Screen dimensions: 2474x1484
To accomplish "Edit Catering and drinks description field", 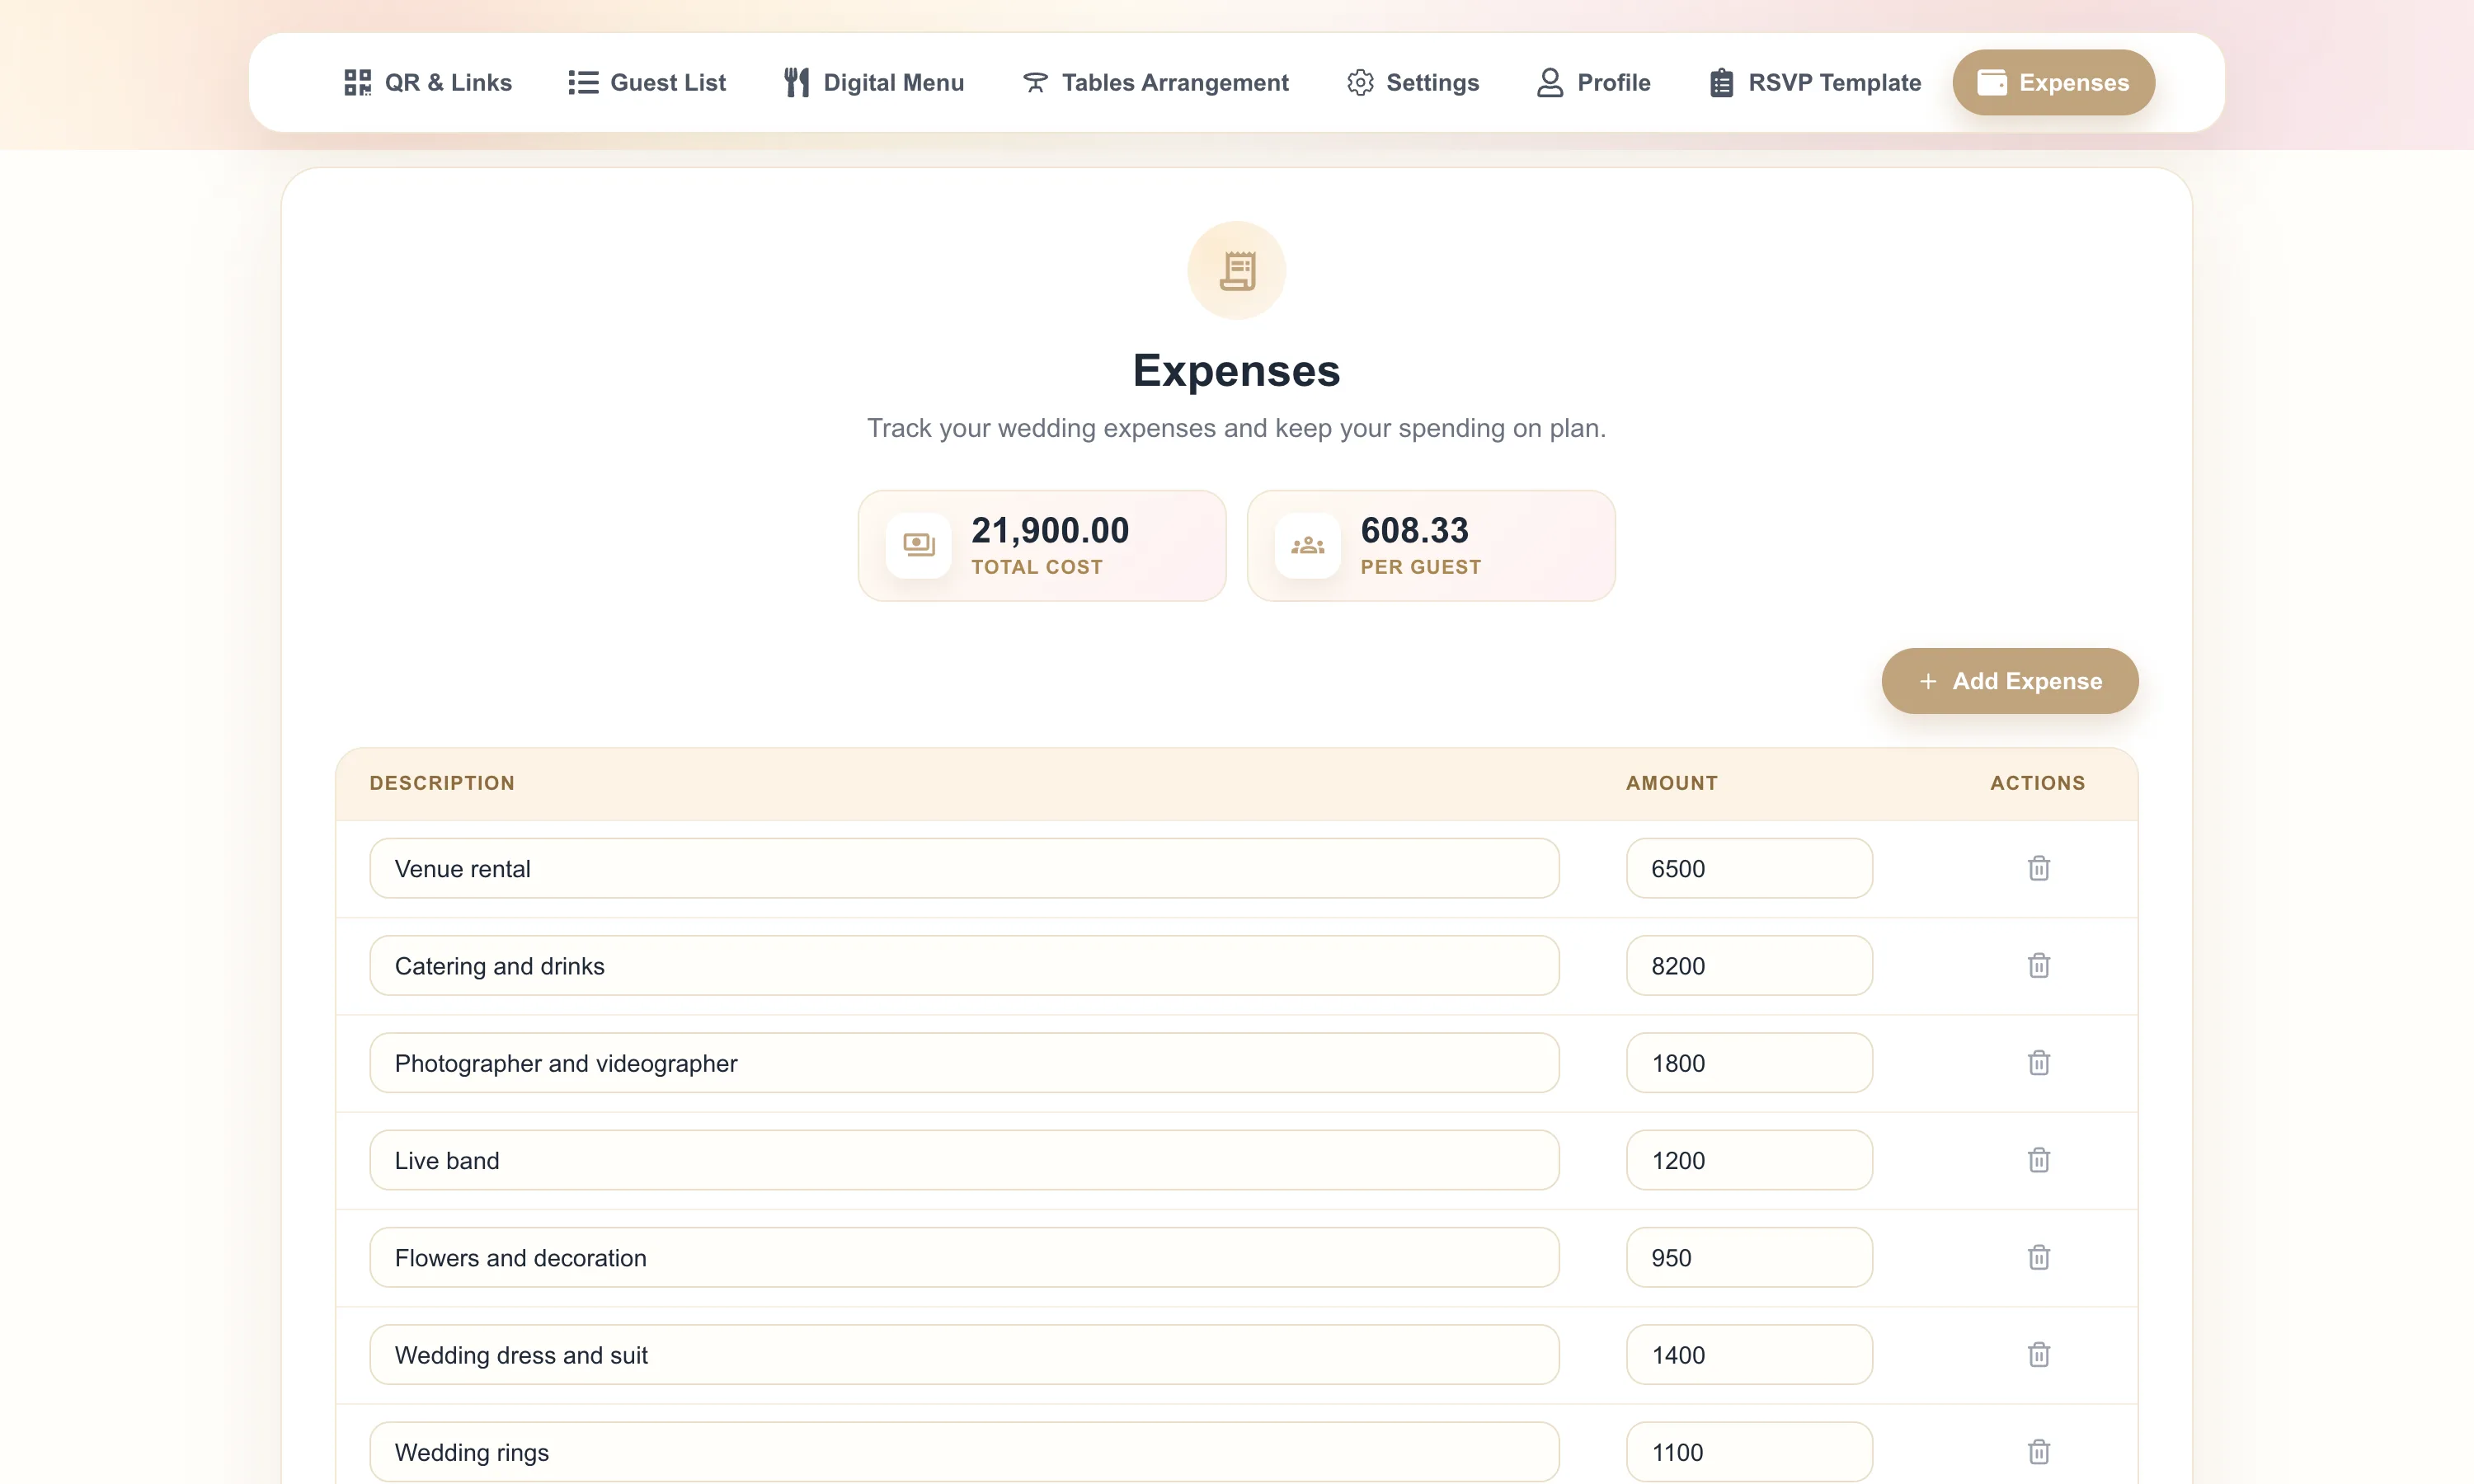I will [x=964, y=965].
